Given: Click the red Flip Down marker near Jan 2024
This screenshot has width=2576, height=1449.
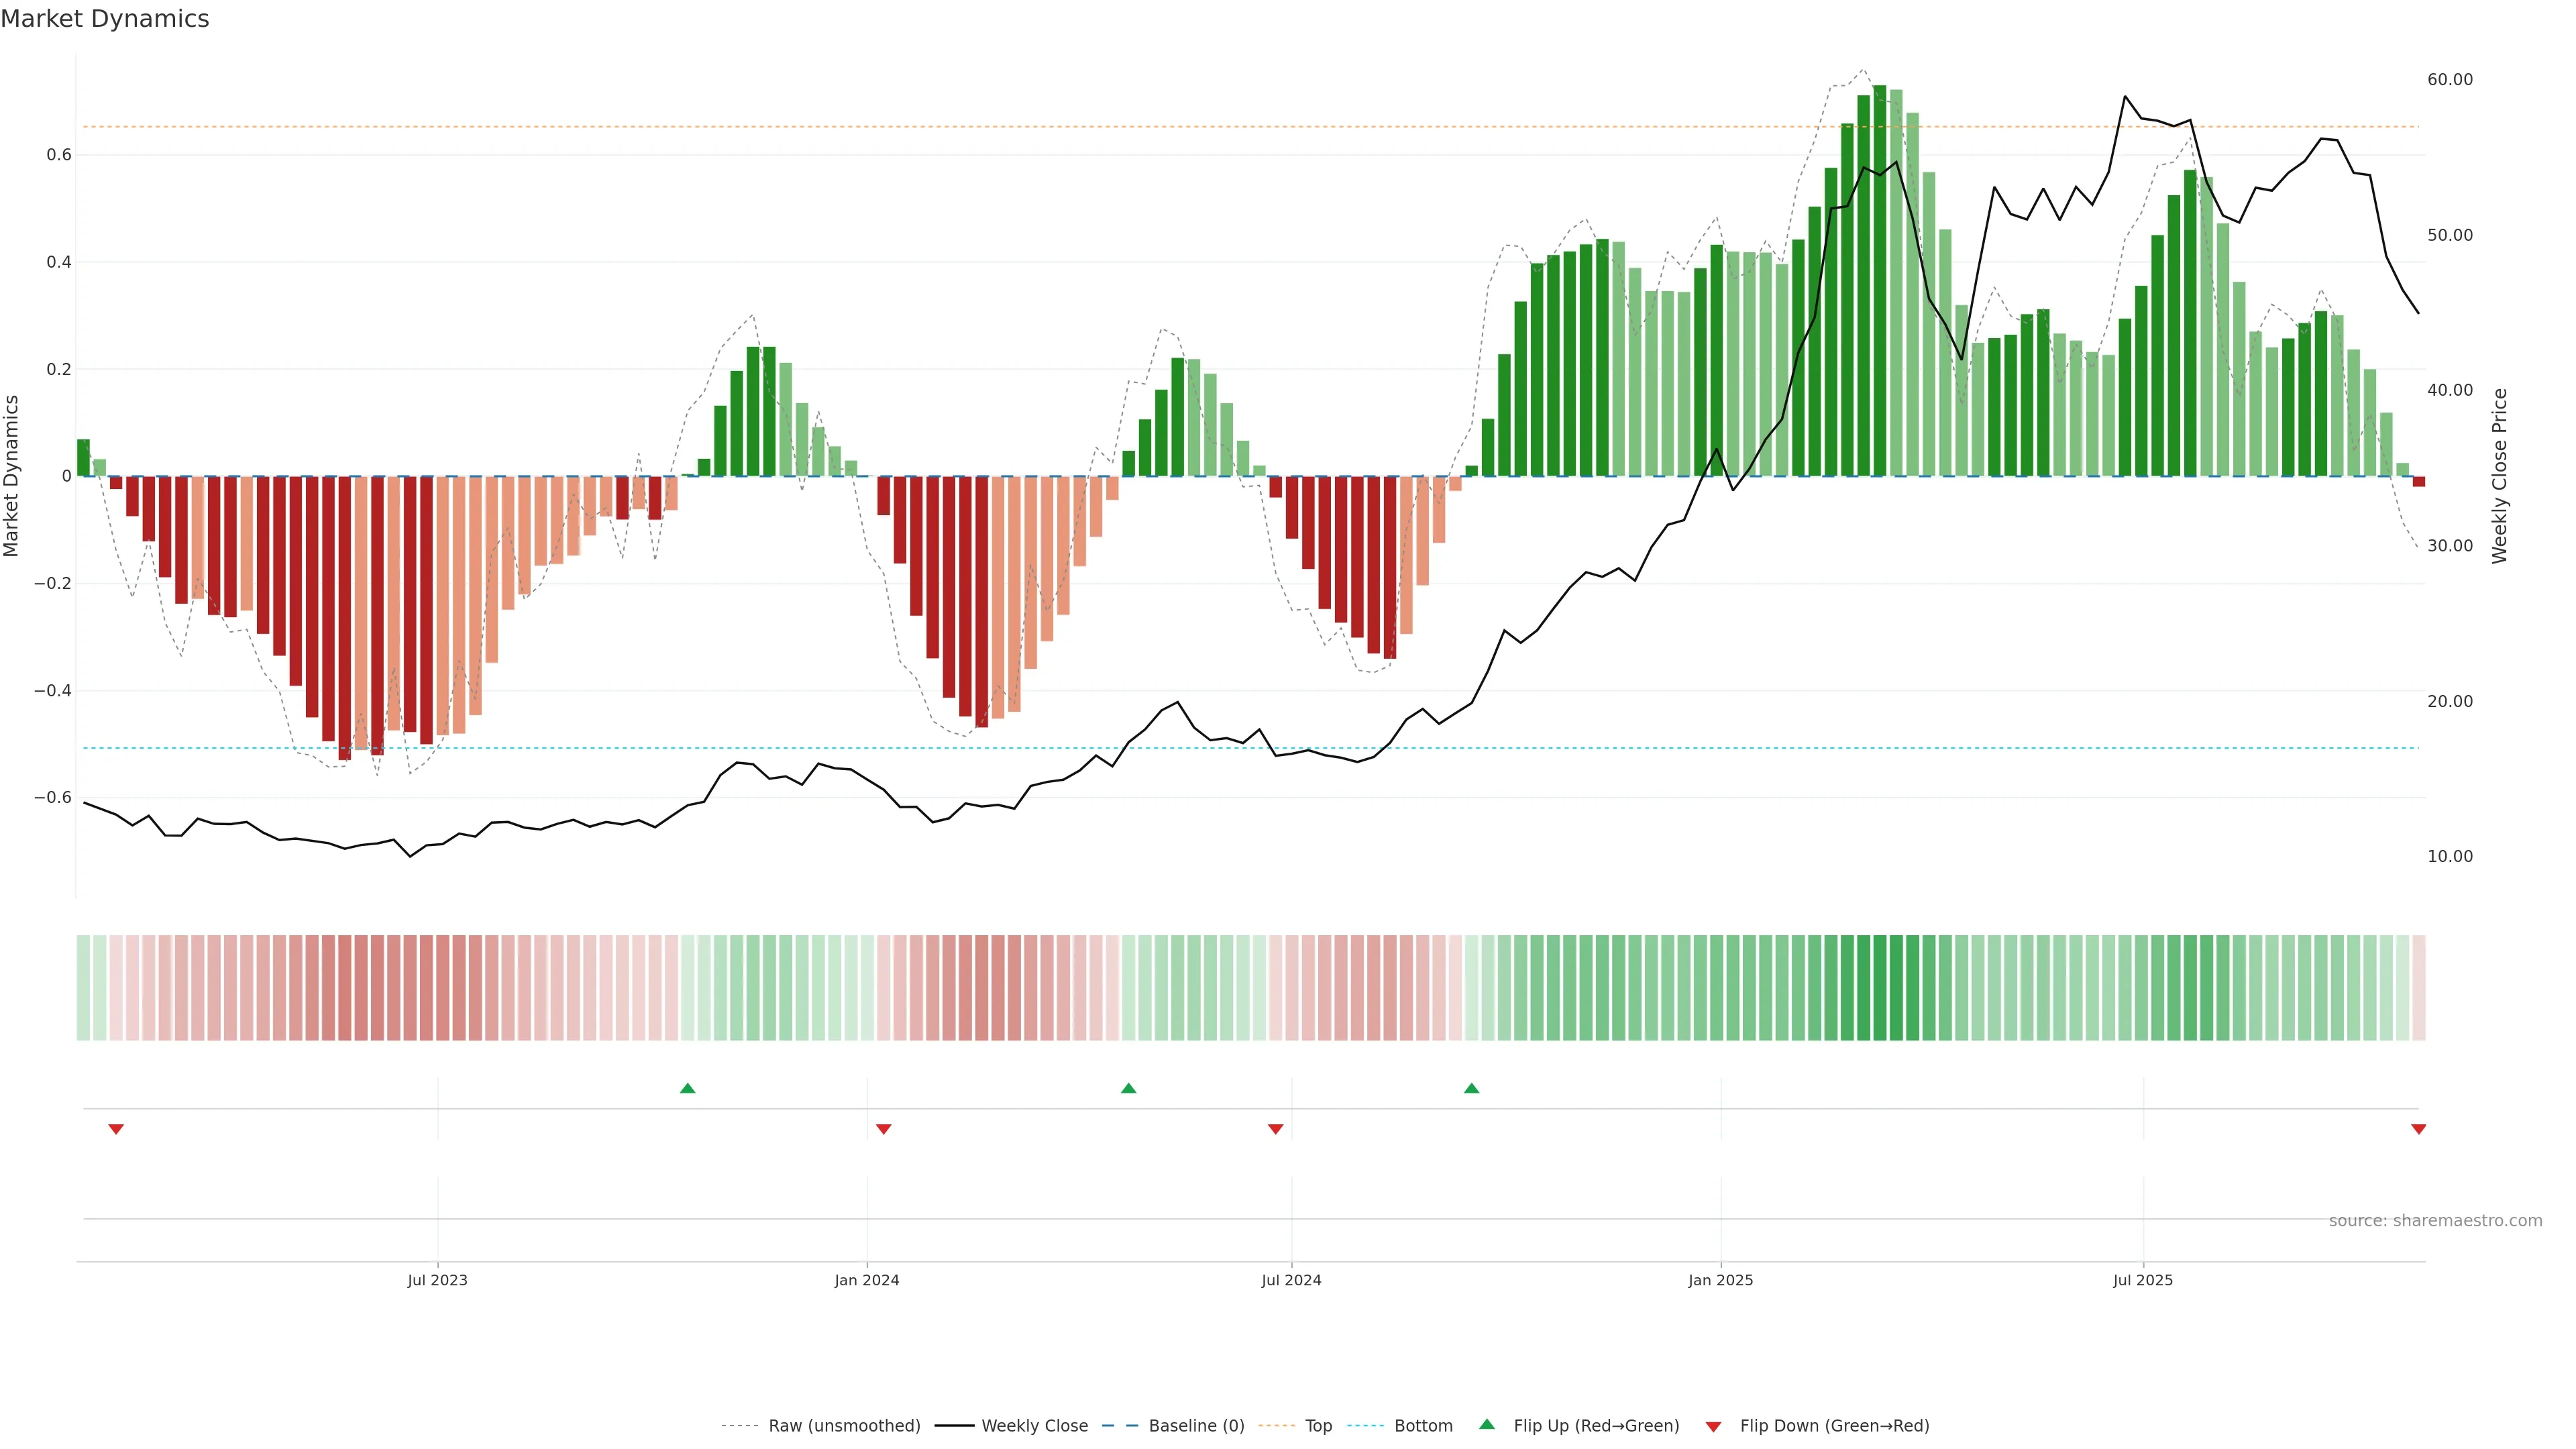Looking at the screenshot, I should coord(883,1129).
